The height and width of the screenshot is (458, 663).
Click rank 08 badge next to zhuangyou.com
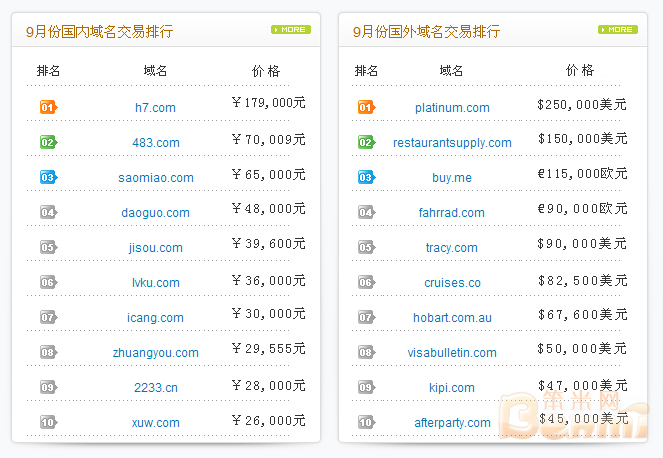point(49,352)
